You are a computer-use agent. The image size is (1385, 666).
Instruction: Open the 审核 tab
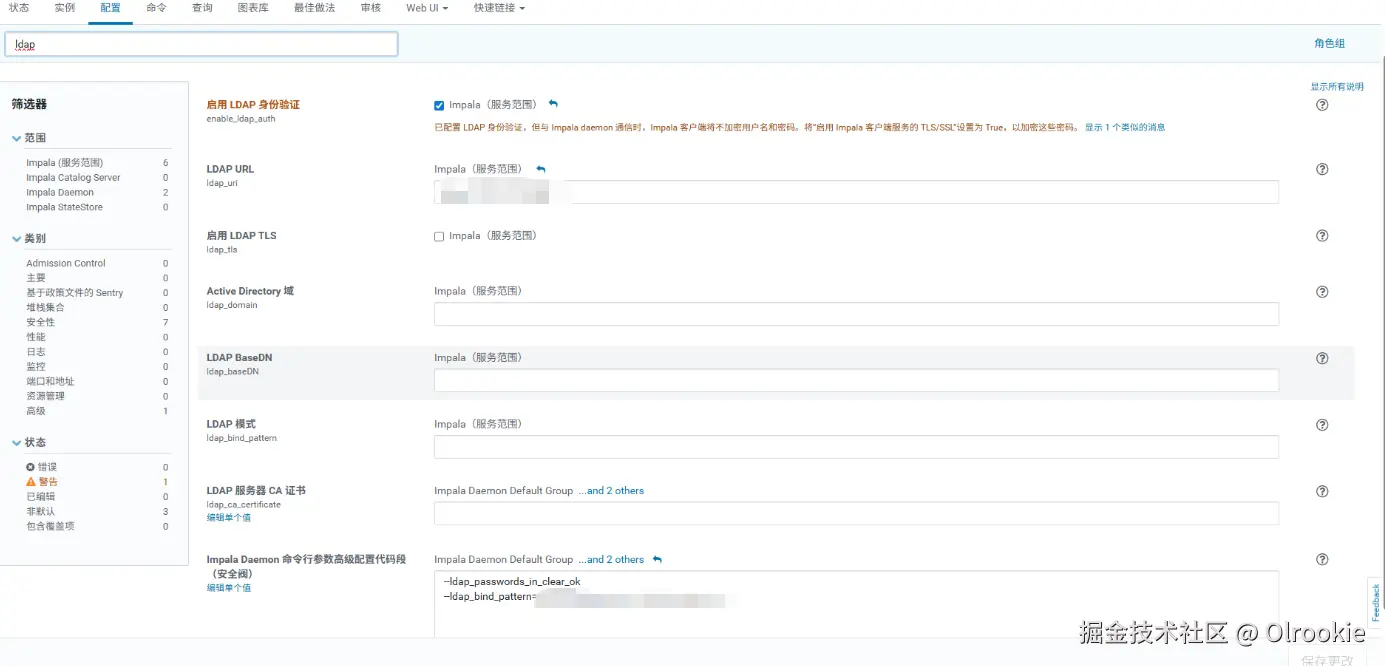pos(370,8)
